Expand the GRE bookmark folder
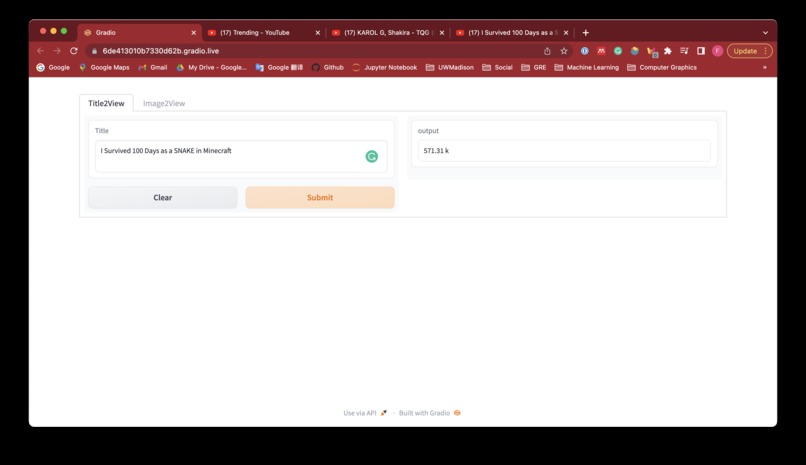This screenshot has height=465, width=806. tap(534, 67)
